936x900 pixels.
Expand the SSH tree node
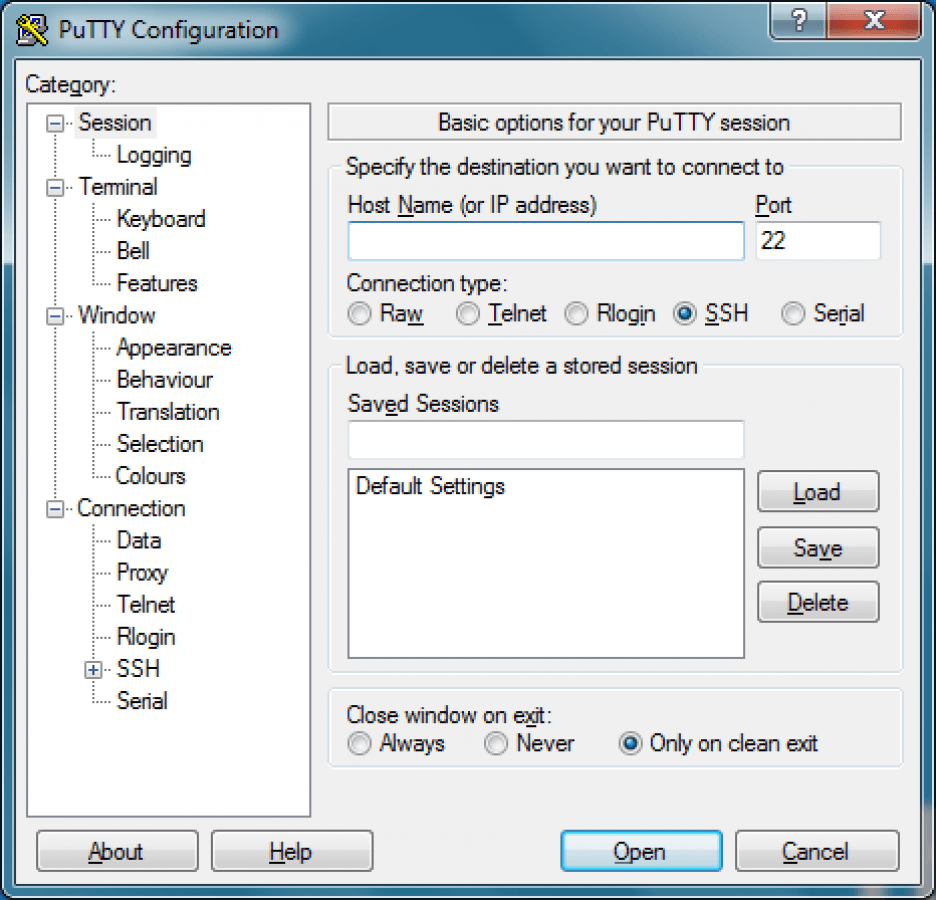click(94, 670)
